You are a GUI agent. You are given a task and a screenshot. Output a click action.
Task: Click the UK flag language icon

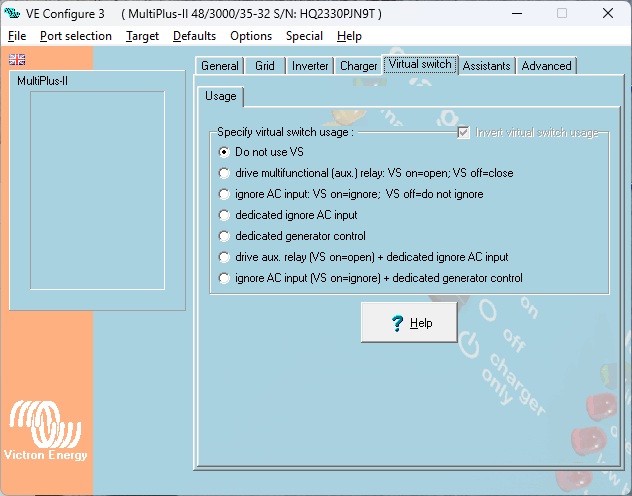[x=17, y=60]
